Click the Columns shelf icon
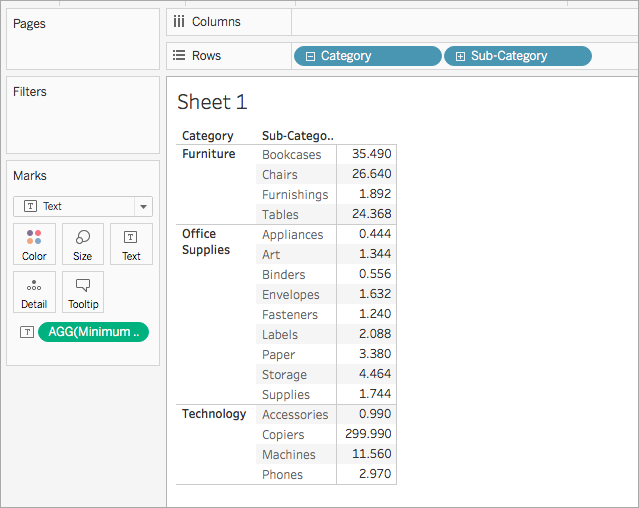Screen dimensions: 639x508 tap(179, 21)
